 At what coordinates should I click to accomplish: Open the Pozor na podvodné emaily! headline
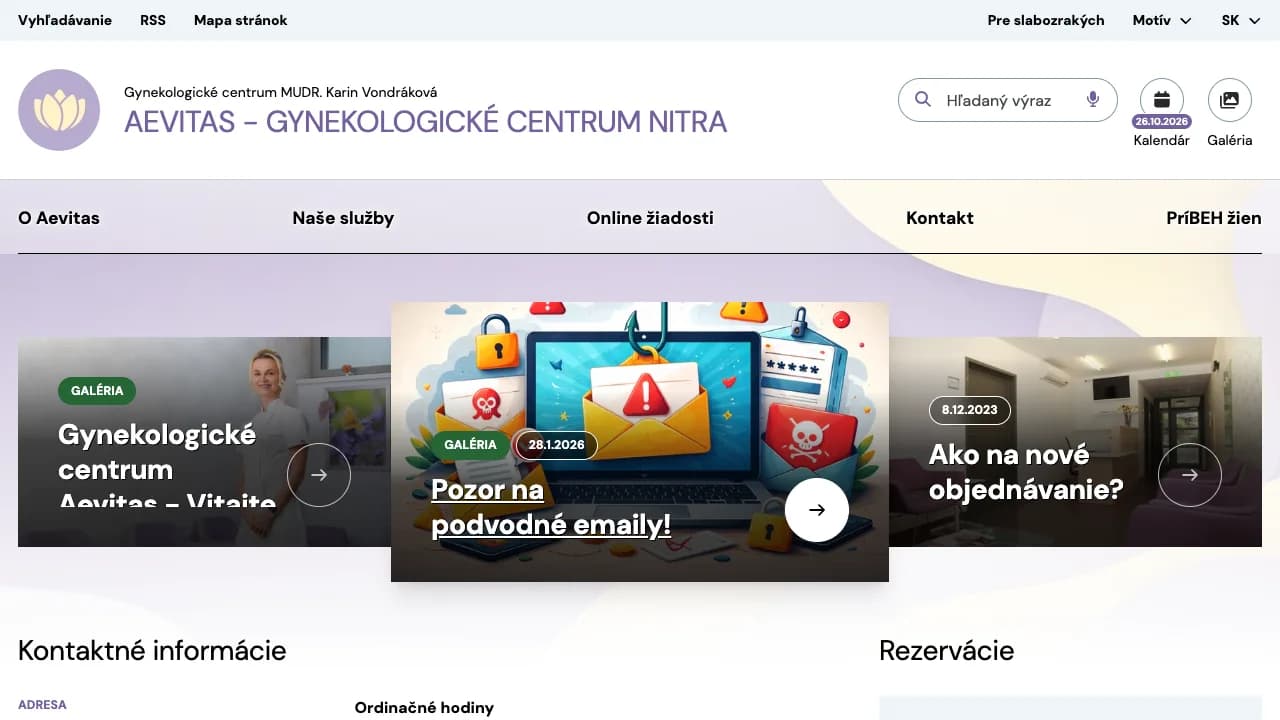(x=551, y=508)
